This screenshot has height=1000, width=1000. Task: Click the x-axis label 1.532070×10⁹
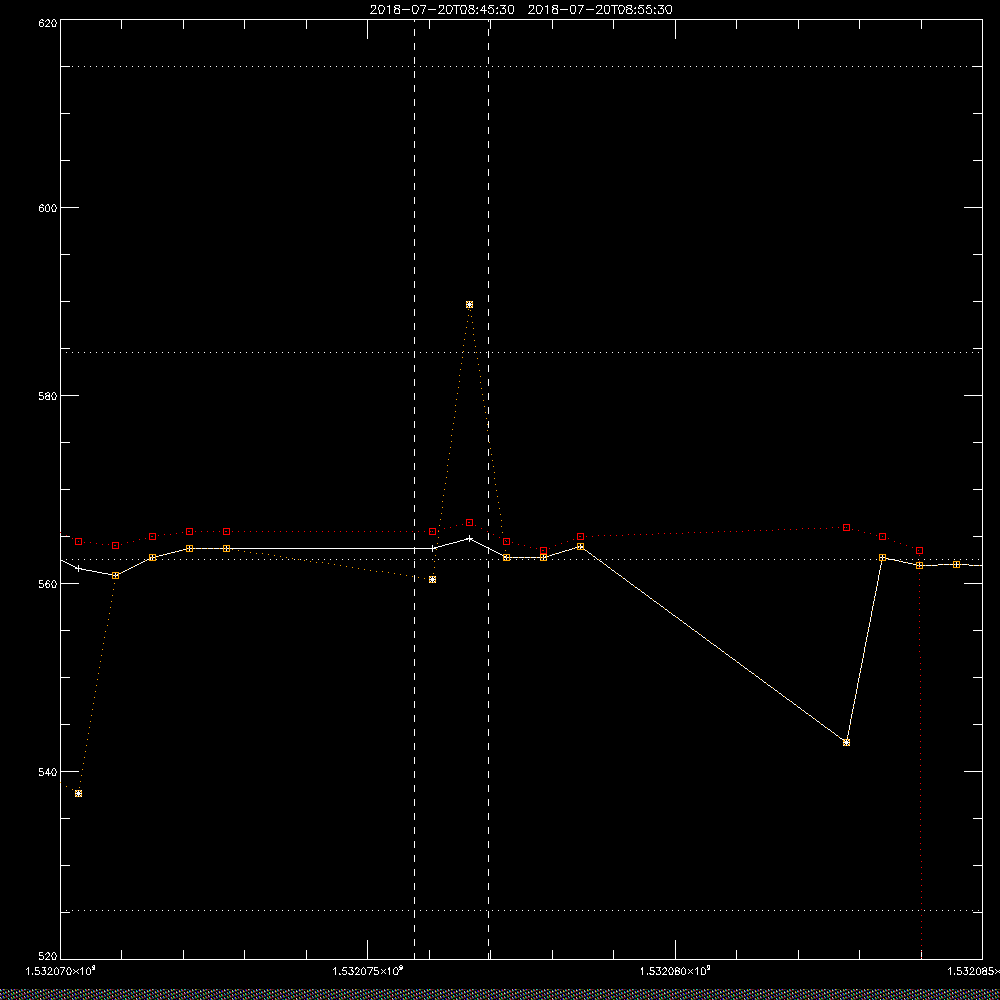(x=61, y=971)
